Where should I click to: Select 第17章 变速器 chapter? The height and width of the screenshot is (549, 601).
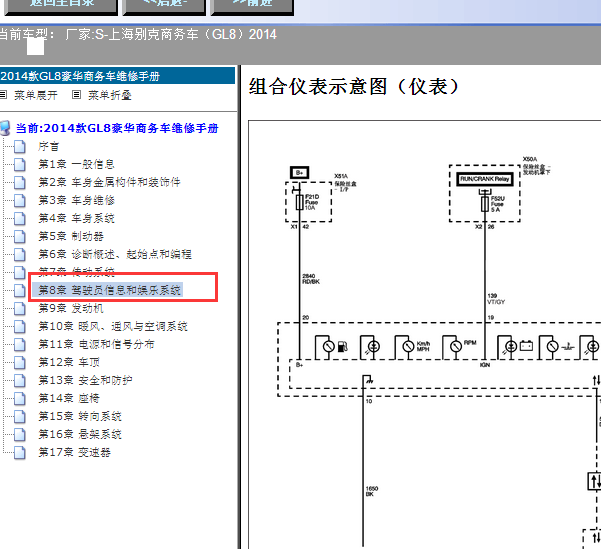click(x=74, y=452)
